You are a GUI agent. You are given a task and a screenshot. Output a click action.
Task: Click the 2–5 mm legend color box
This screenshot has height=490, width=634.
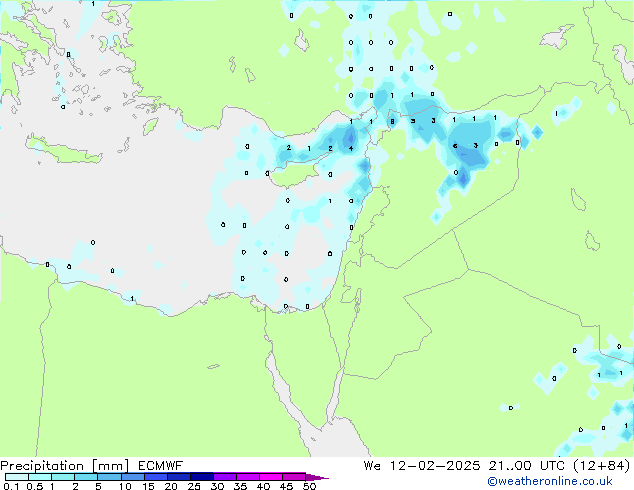point(86,477)
